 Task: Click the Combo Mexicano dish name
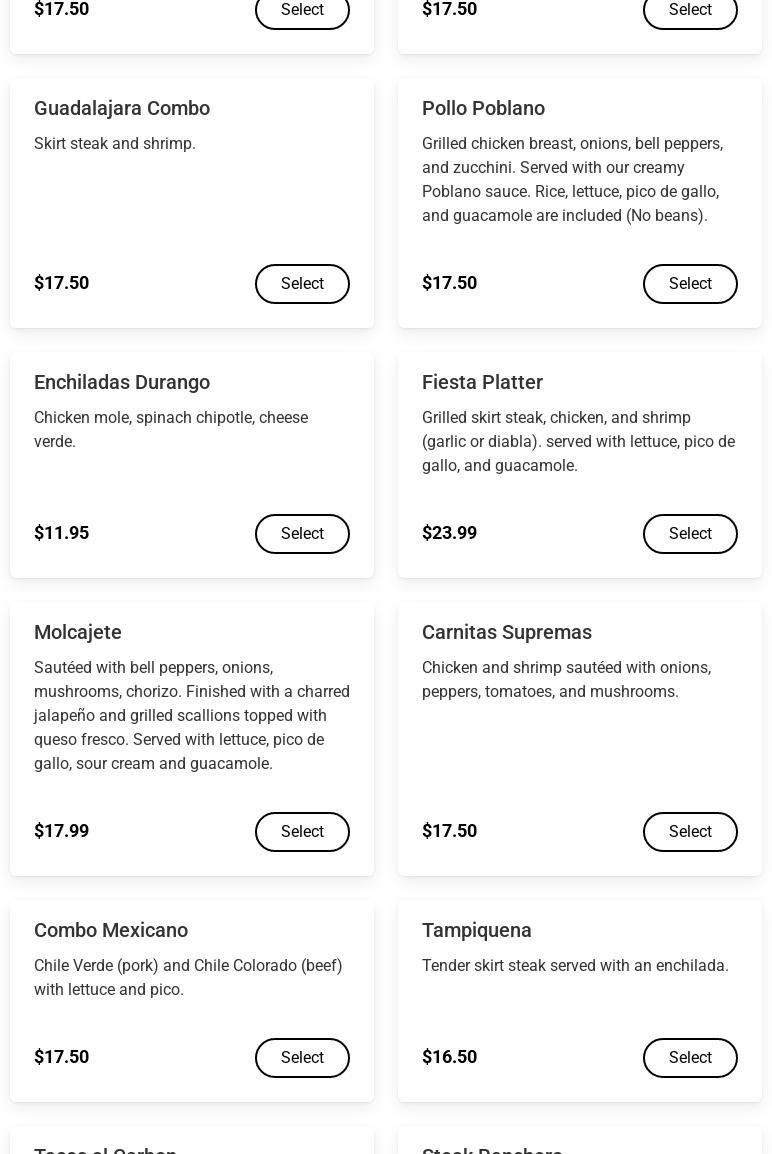click(111, 930)
